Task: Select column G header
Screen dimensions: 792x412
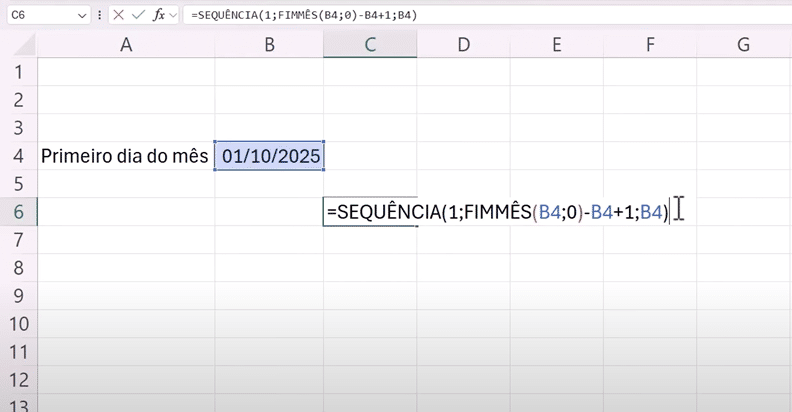Action: pos(744,45)
